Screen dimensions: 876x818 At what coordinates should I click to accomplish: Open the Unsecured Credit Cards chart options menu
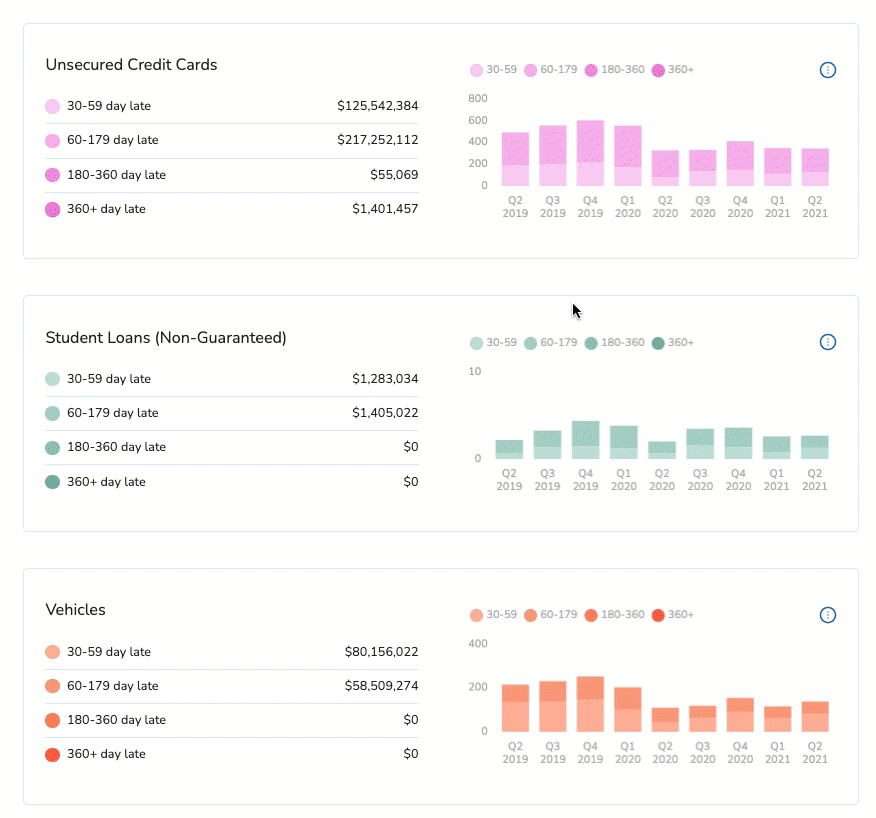(827, 70)
